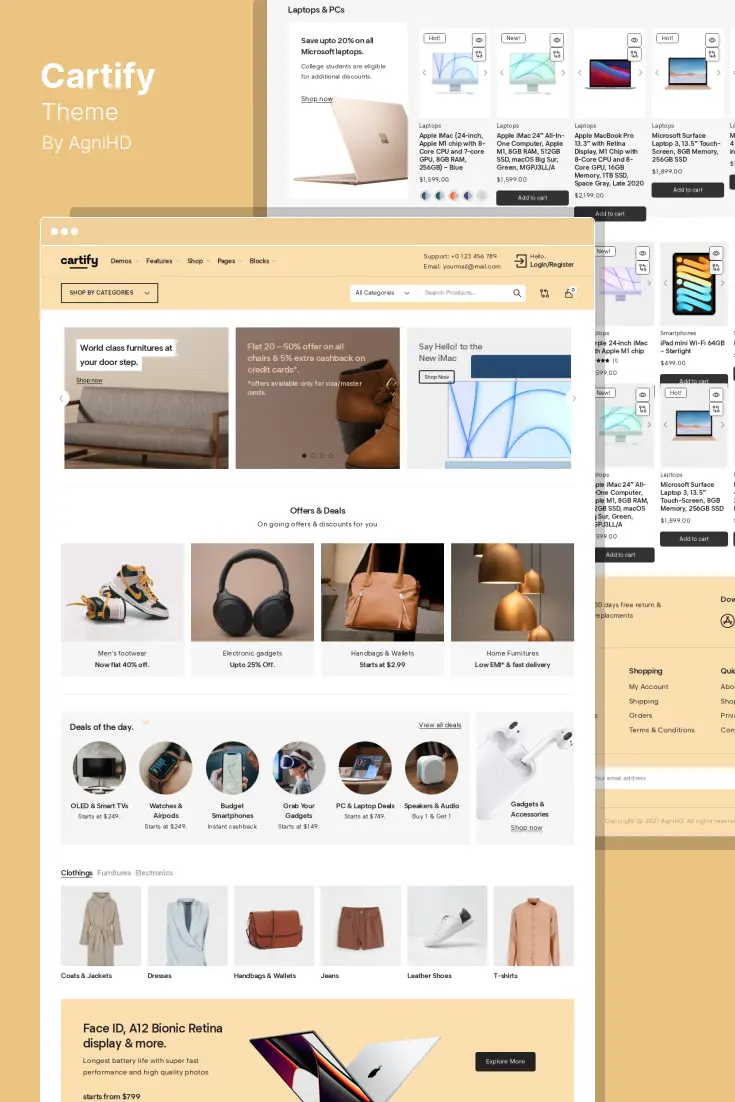Show next image of purple 24-inch iMac
This screenshot has height=1102, width=735.
(648, 283)
